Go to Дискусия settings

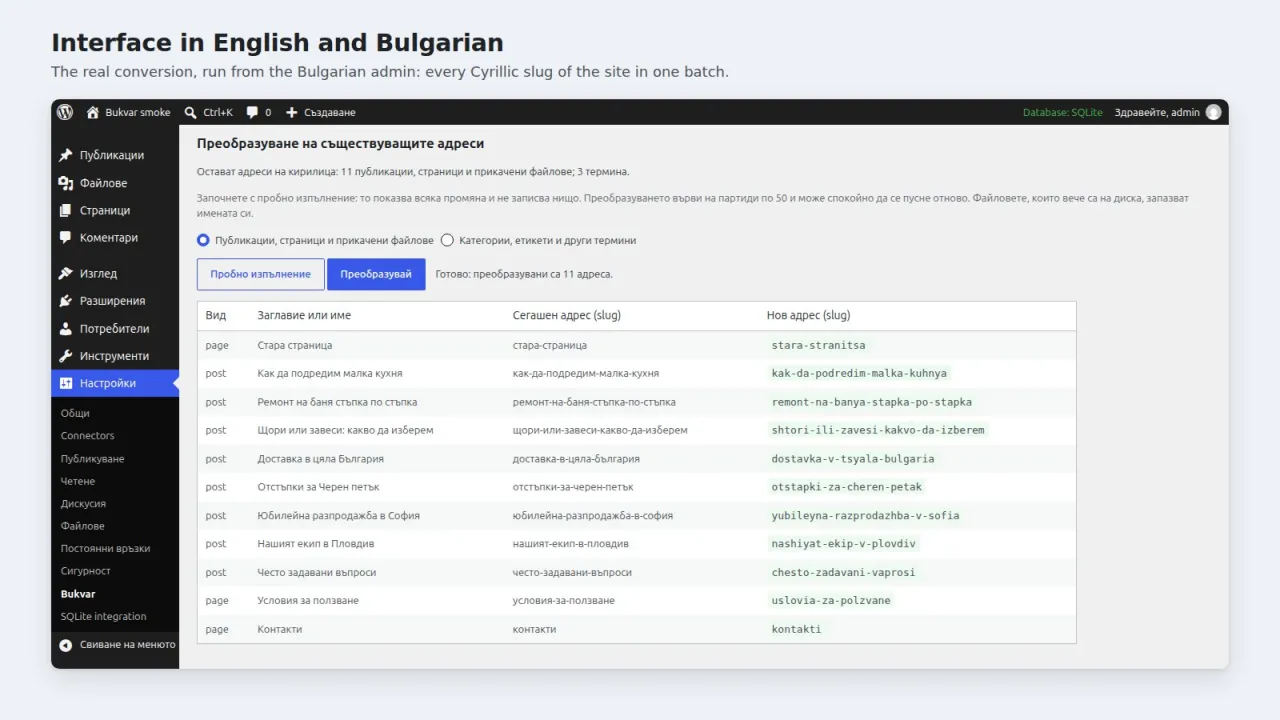point(83,504)
